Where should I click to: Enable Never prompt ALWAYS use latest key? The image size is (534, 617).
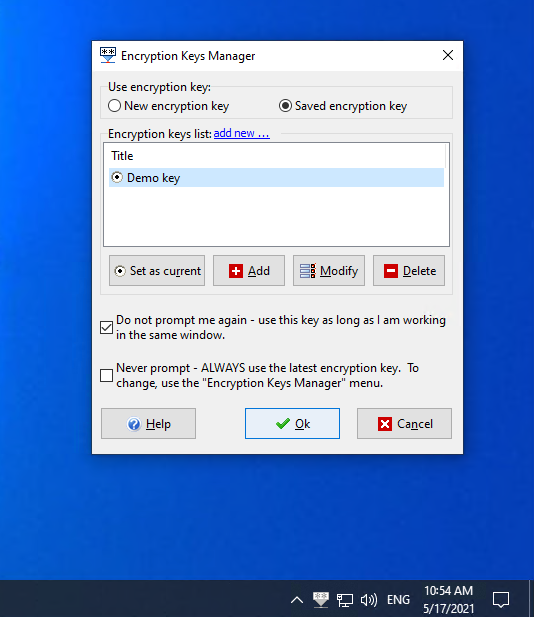[107, 375]
